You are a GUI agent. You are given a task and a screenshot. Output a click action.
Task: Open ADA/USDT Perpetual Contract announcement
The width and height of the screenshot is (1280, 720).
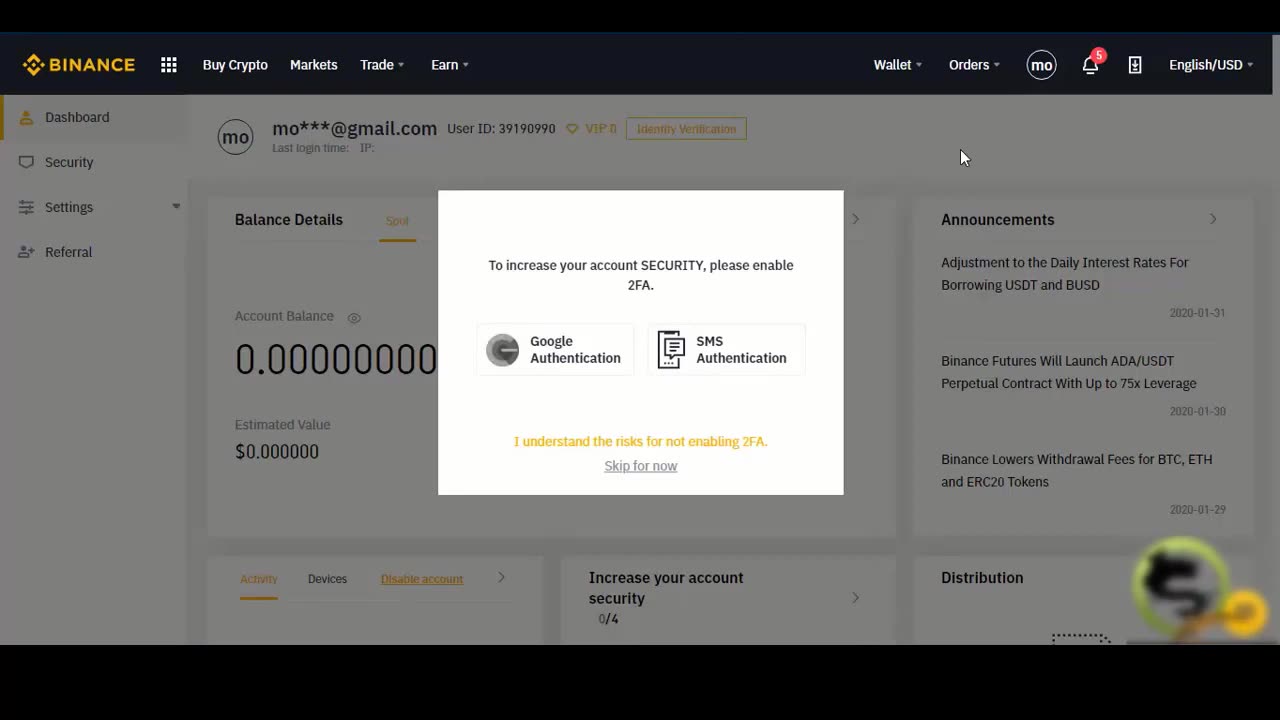click(1069, 372)
